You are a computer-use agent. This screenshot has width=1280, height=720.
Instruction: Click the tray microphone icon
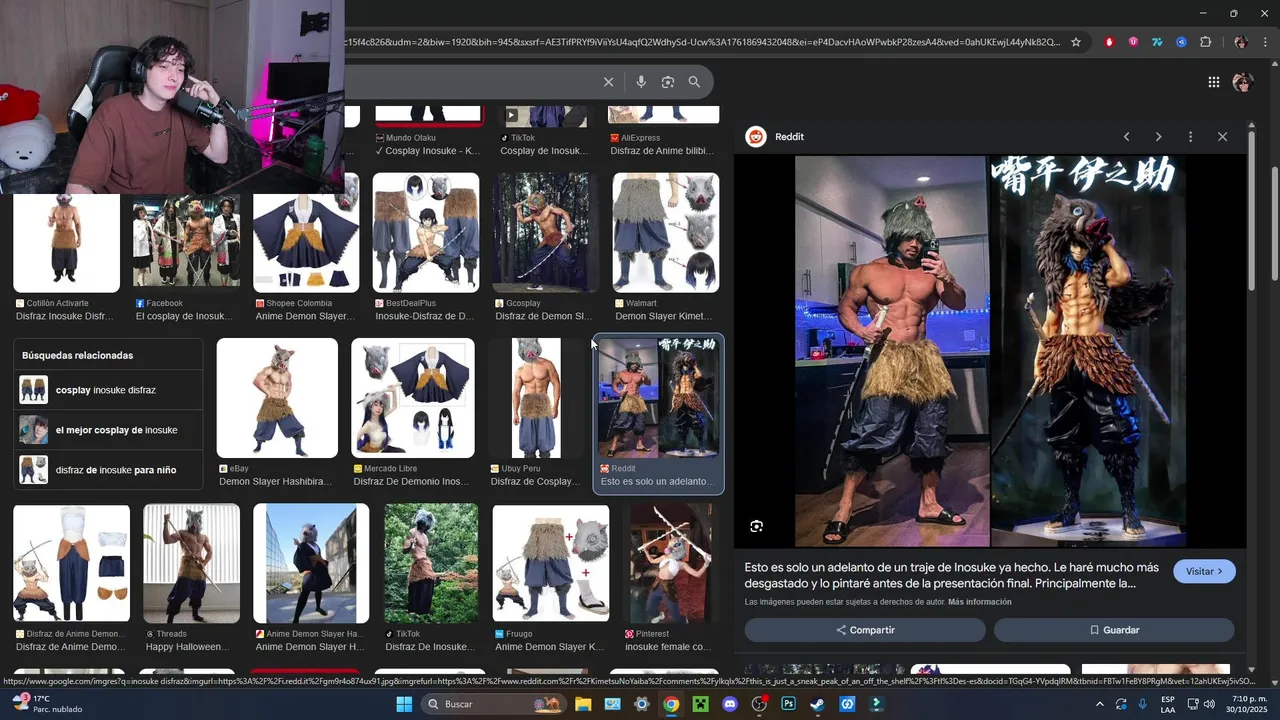pyautogui.click(x=1142, y=704)
